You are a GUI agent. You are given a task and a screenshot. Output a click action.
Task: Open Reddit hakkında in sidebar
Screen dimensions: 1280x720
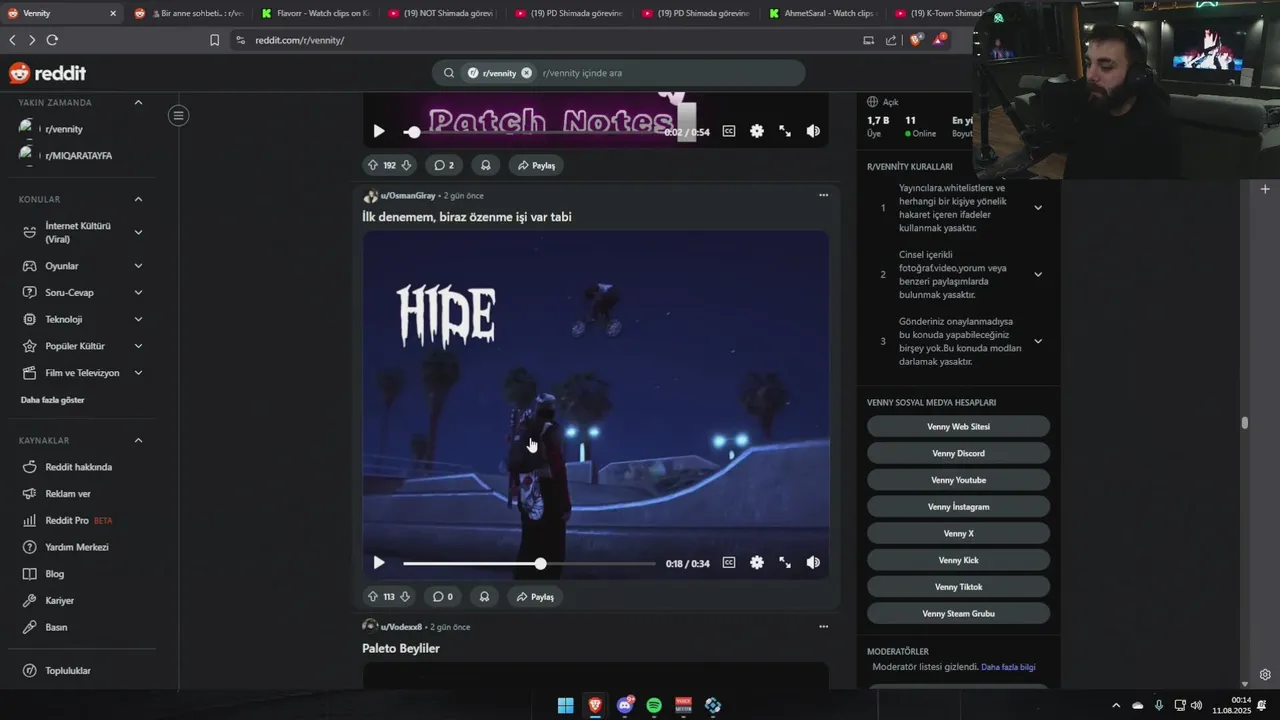pyautogui.click(x=79, y=467)
